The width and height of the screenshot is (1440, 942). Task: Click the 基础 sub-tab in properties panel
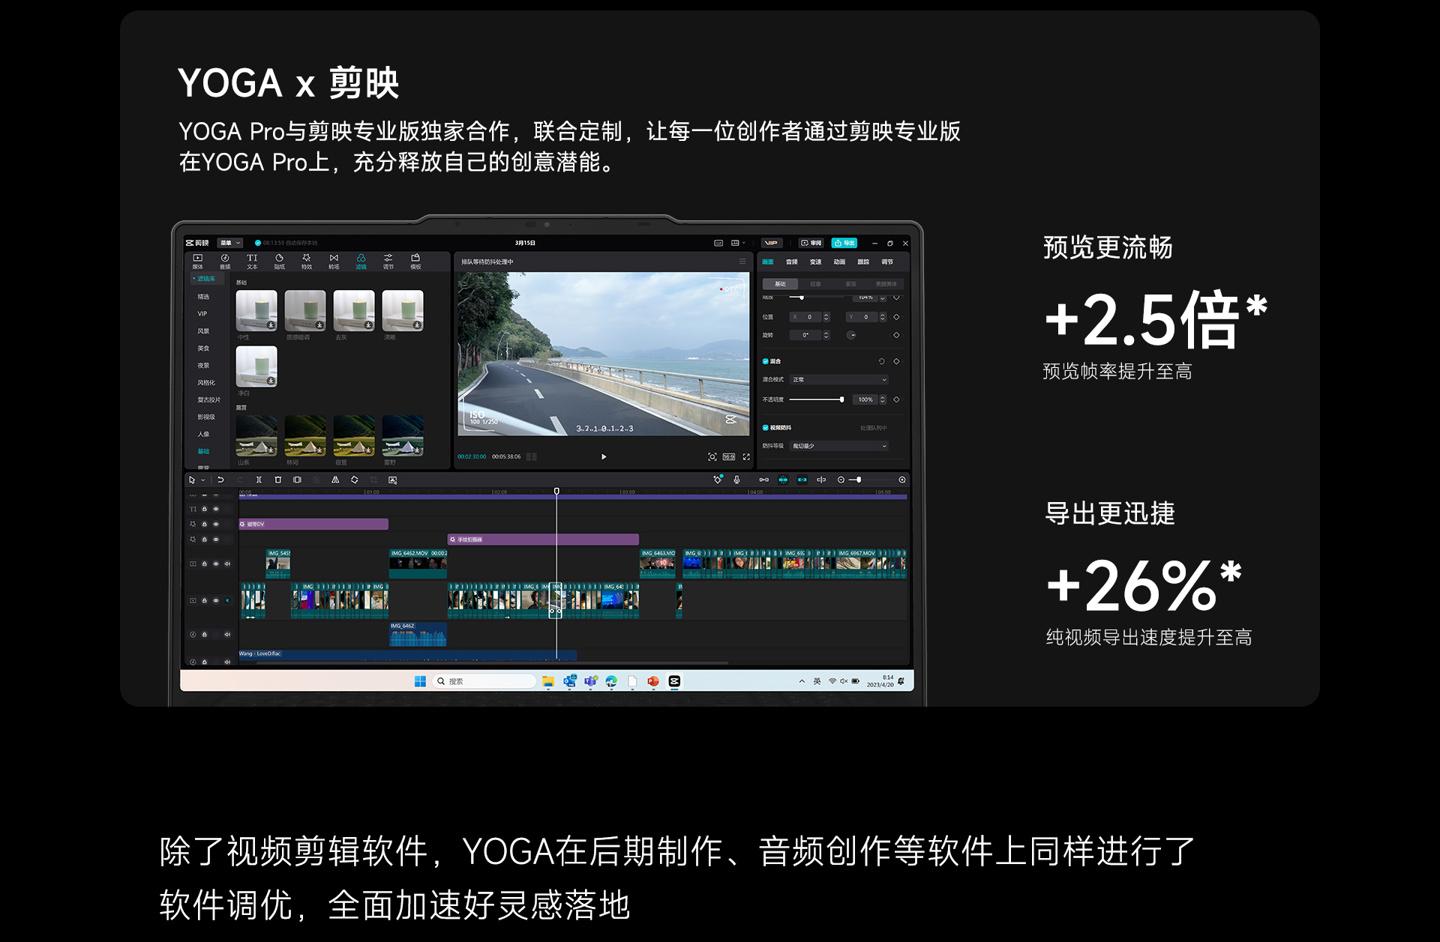point(780,284)
